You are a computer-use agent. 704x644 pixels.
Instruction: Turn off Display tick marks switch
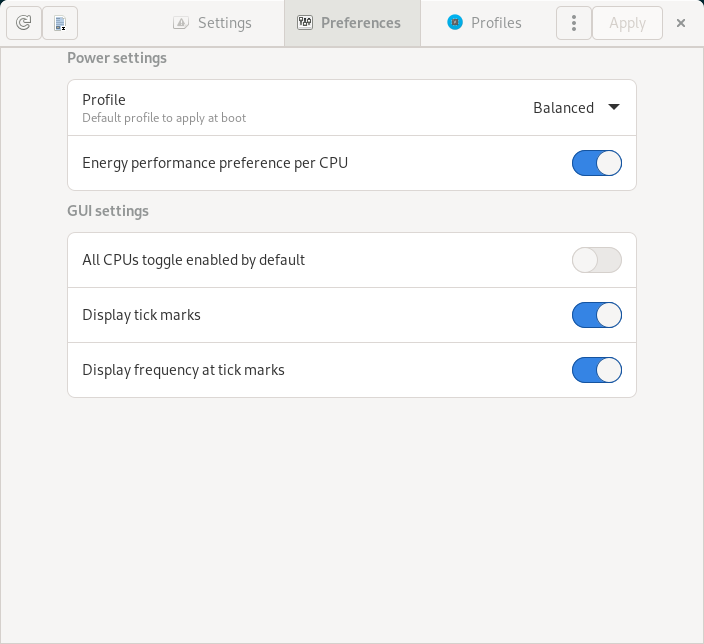[597, 315]
